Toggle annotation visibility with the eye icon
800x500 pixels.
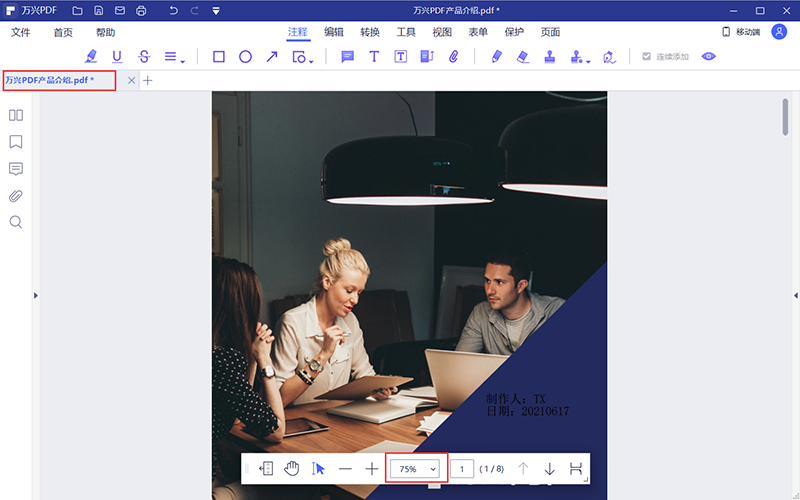709,57
